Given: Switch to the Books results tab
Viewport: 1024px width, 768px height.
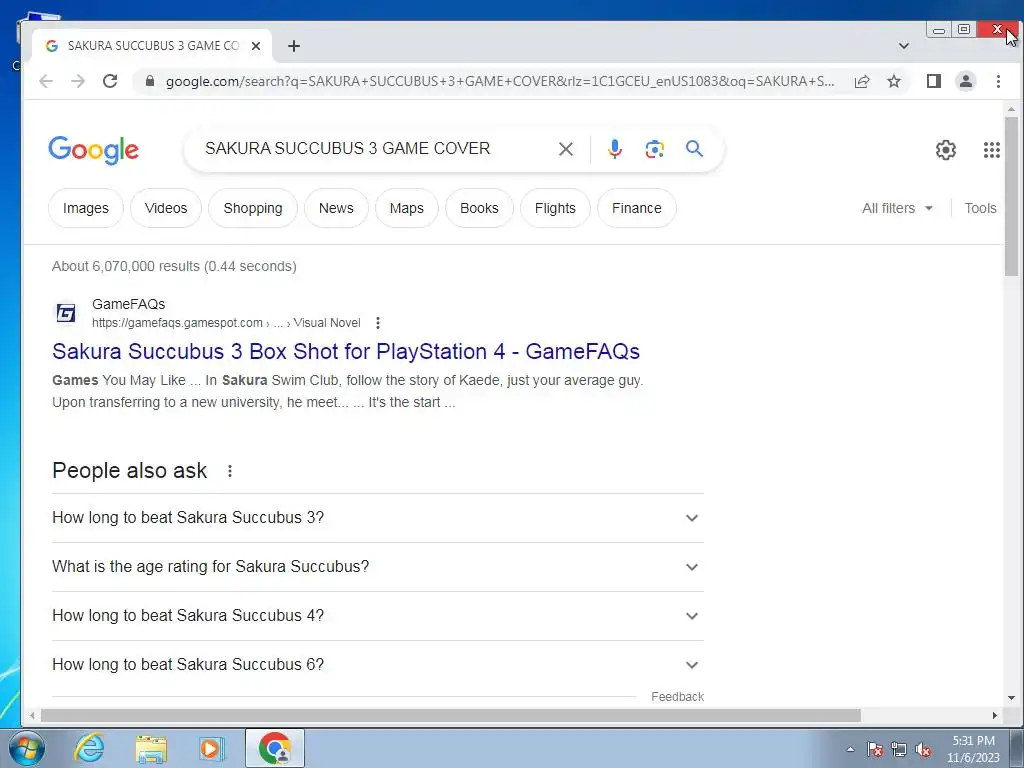Looking at the screenshot, I should point(479,208).
